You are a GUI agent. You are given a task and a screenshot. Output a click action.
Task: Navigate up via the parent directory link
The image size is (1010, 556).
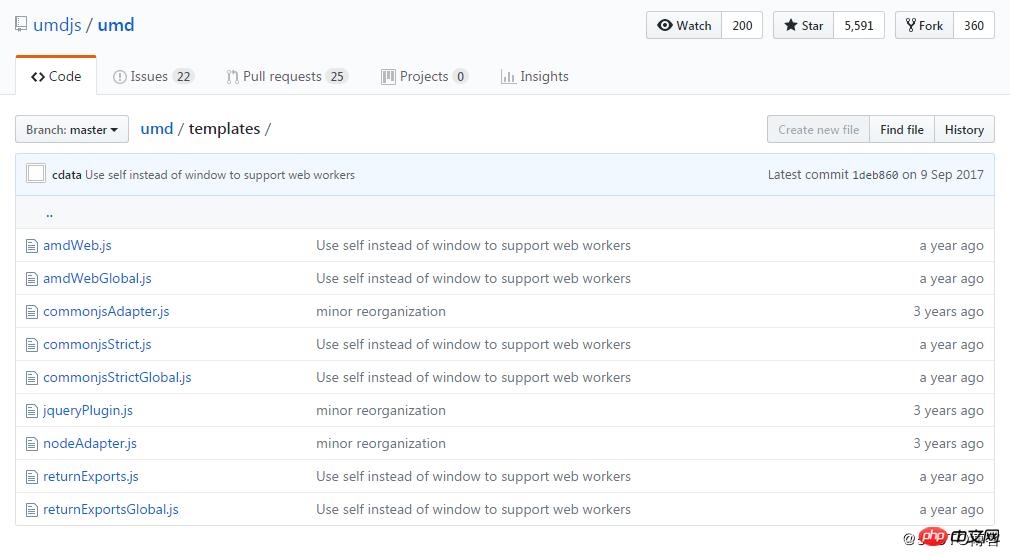click(49, 213)
